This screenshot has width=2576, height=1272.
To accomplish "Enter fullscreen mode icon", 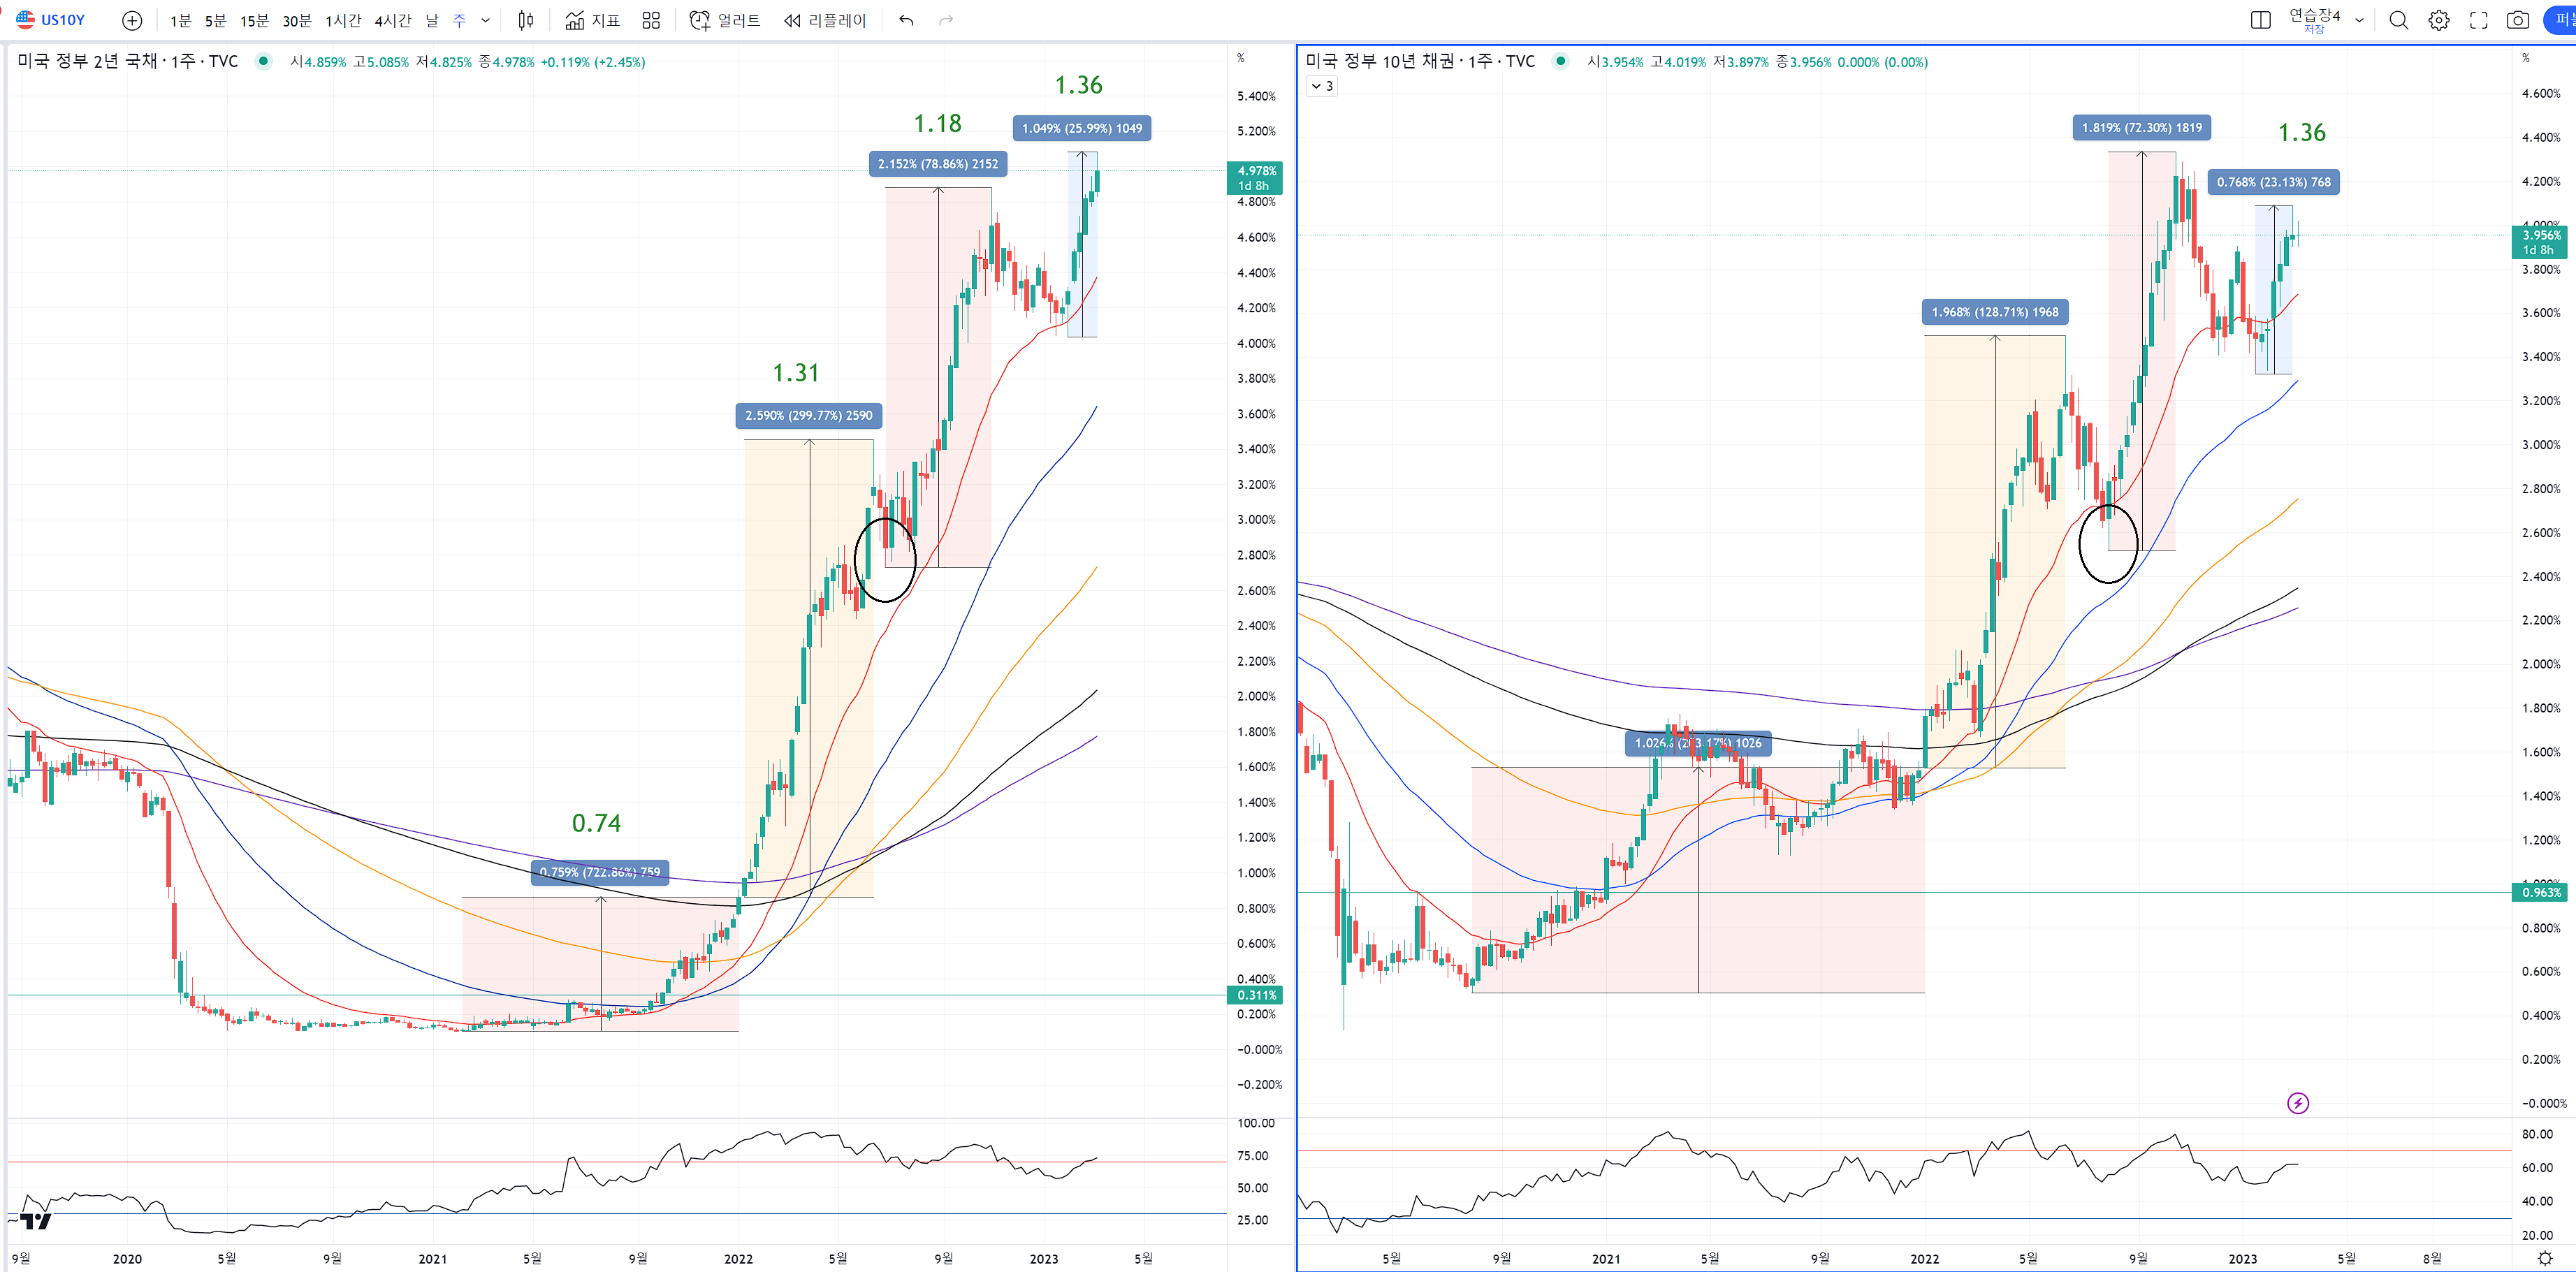I will pos(2479,20).
